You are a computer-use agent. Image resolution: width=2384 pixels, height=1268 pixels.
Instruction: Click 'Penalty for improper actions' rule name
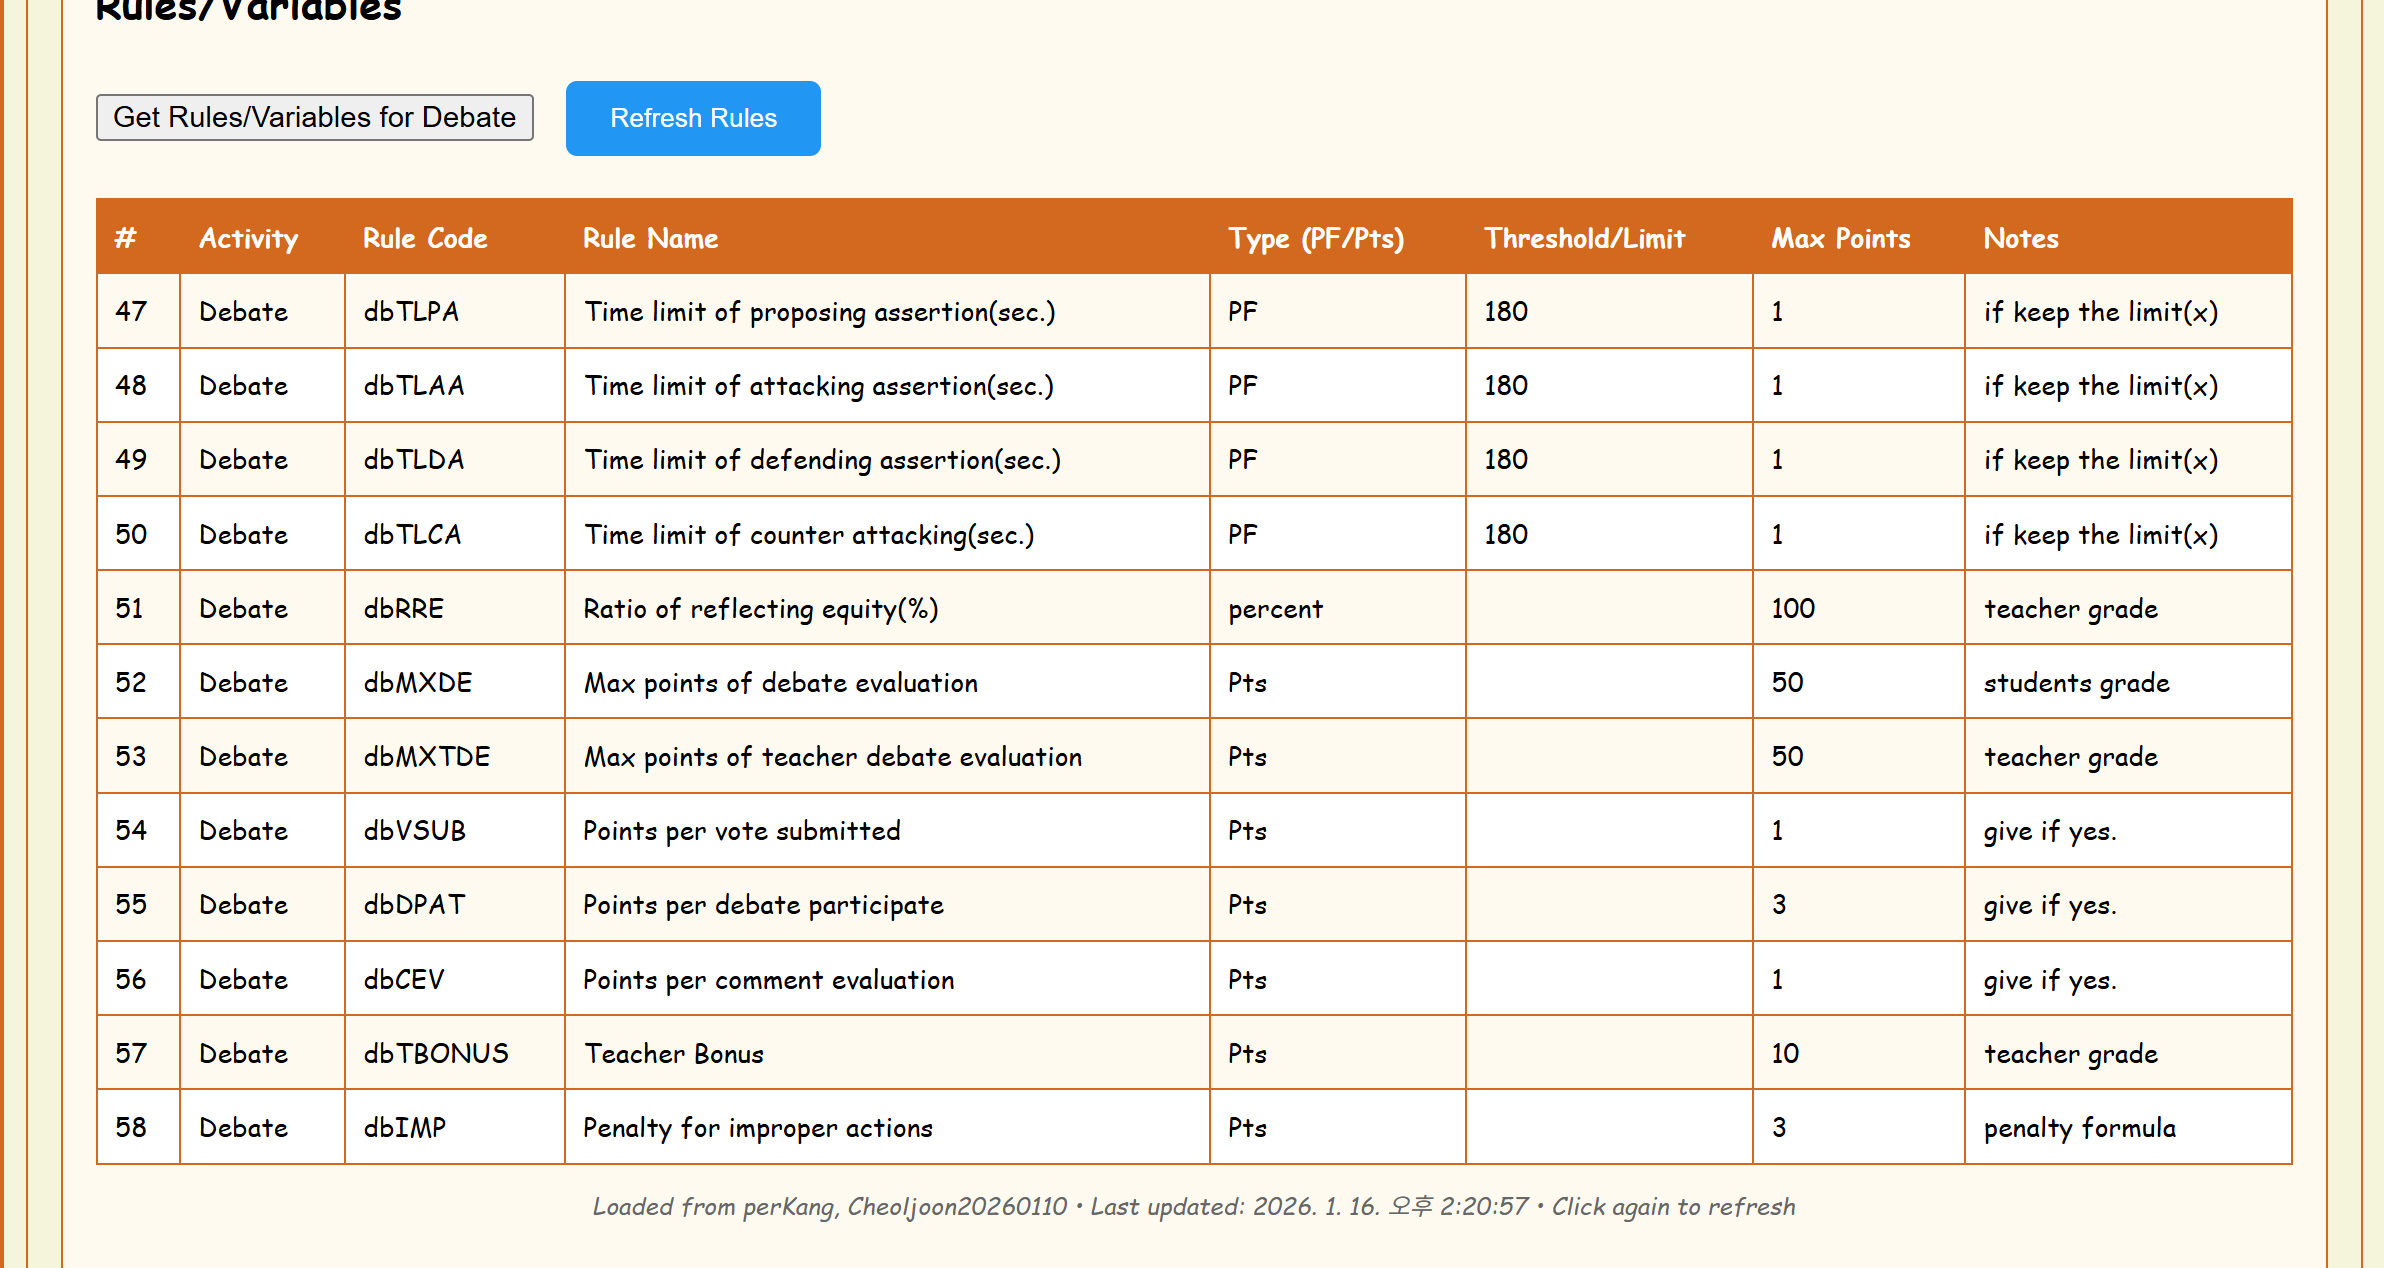coord(758,1128)
